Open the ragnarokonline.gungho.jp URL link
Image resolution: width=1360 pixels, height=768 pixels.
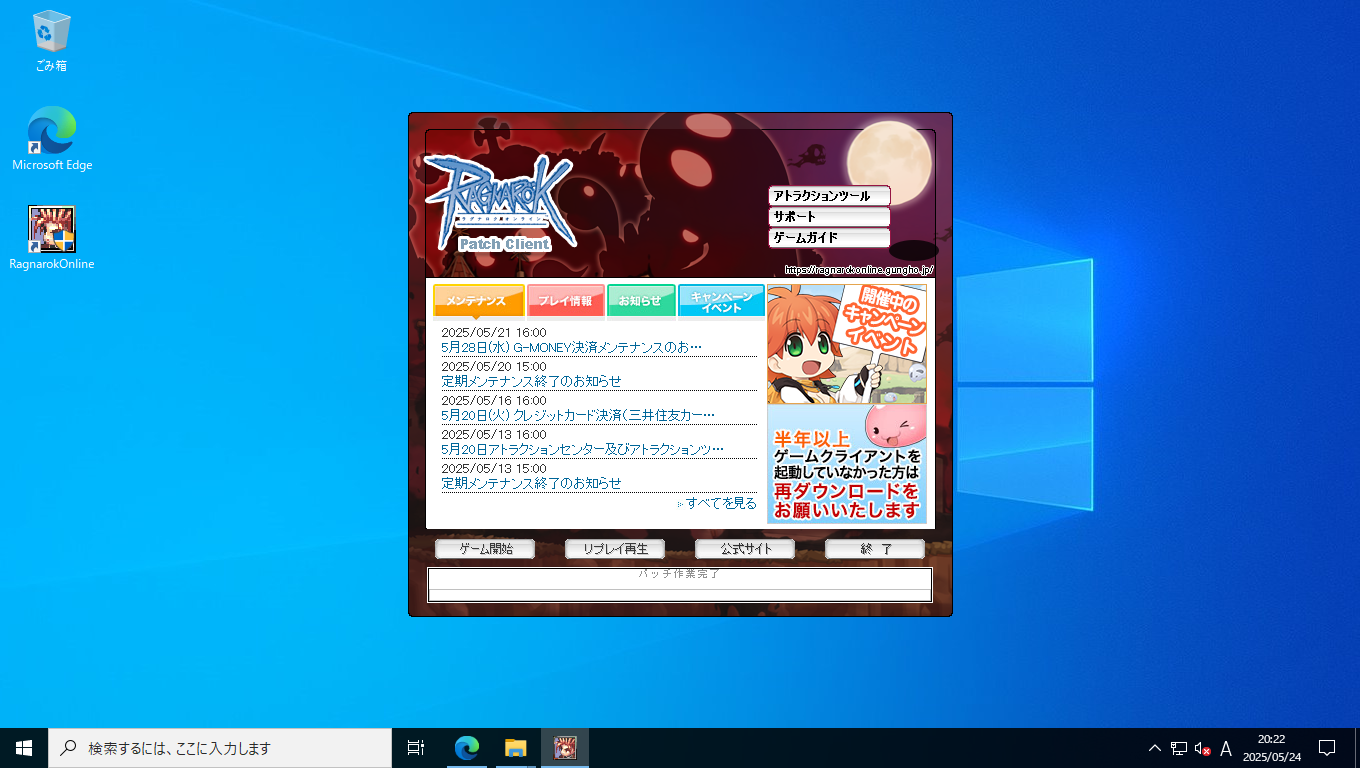[x=858, y=269]
